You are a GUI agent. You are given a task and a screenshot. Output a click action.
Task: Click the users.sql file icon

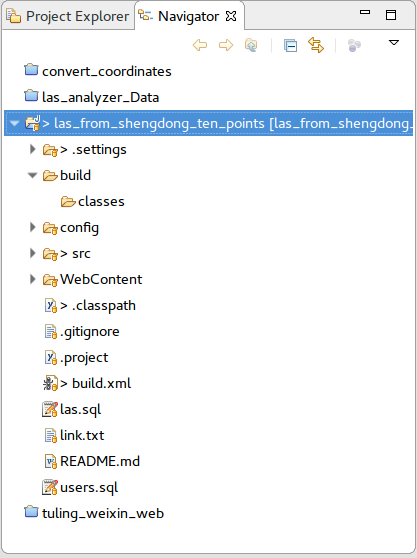(50, 487)
